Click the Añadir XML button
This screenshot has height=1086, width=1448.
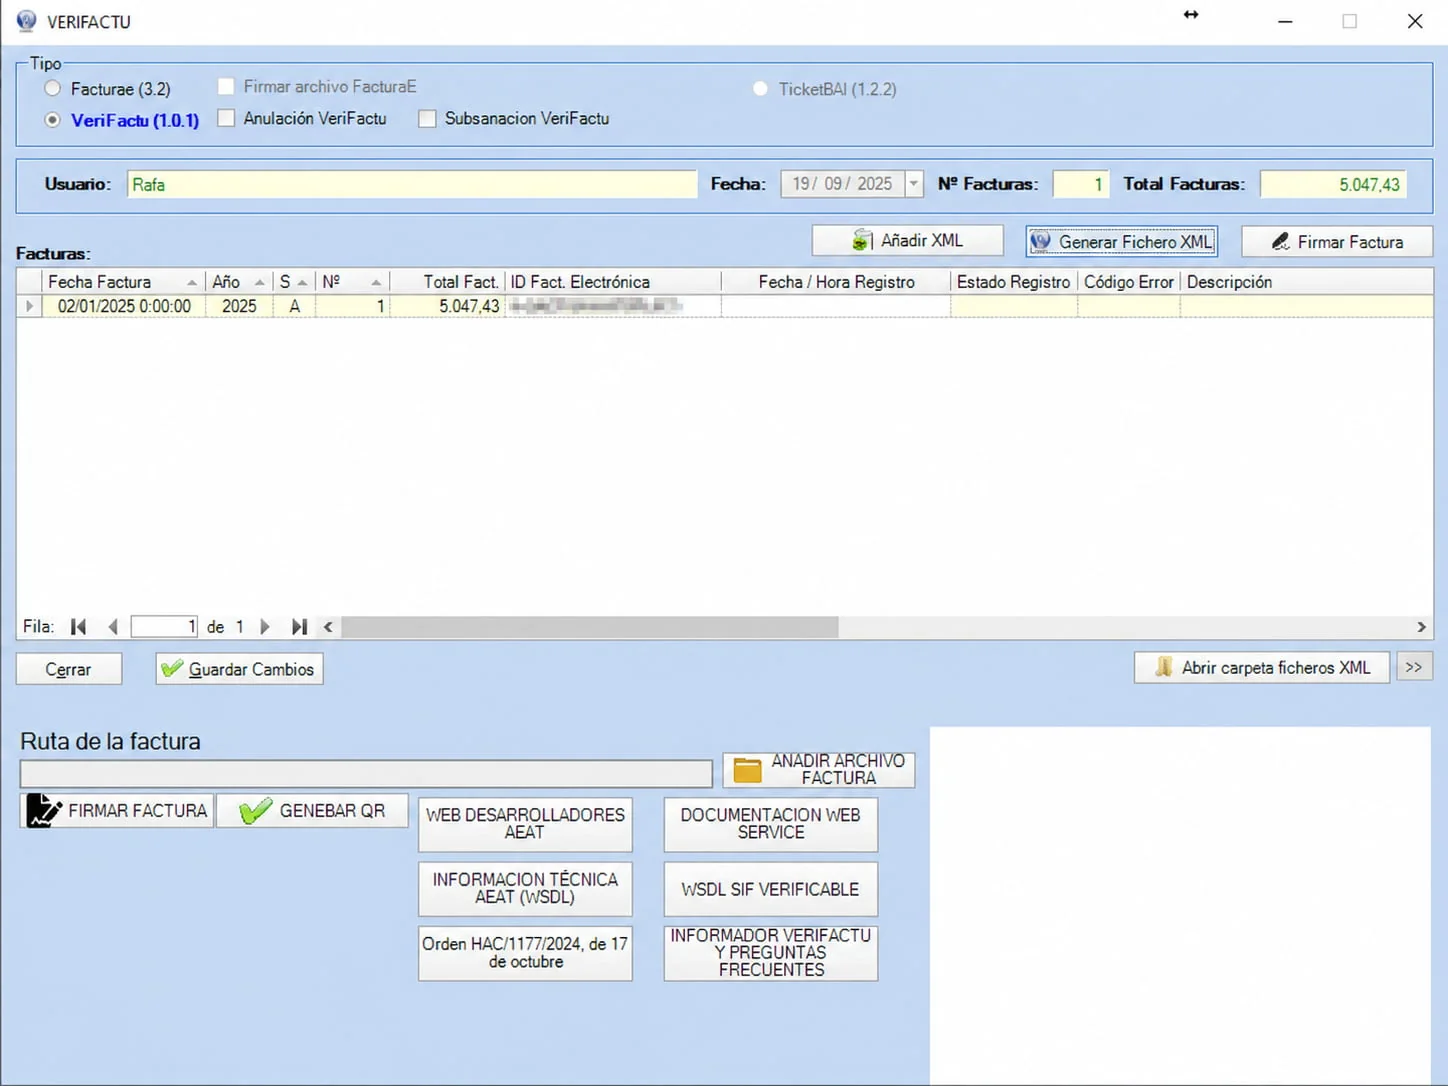(907, 241)
